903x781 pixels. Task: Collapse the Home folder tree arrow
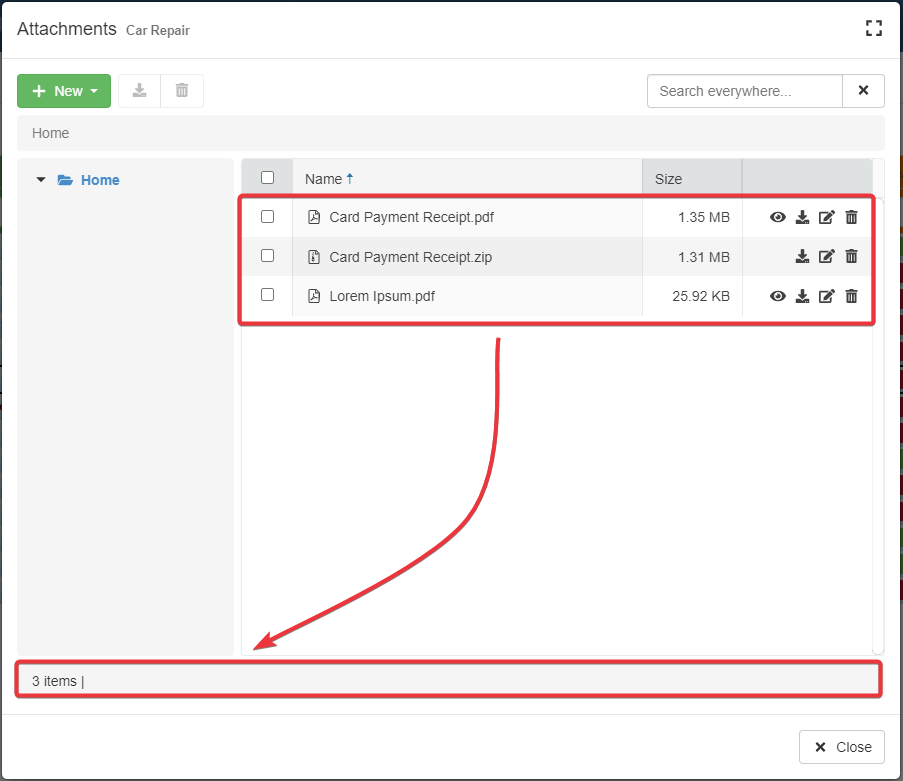pos(41,180)
